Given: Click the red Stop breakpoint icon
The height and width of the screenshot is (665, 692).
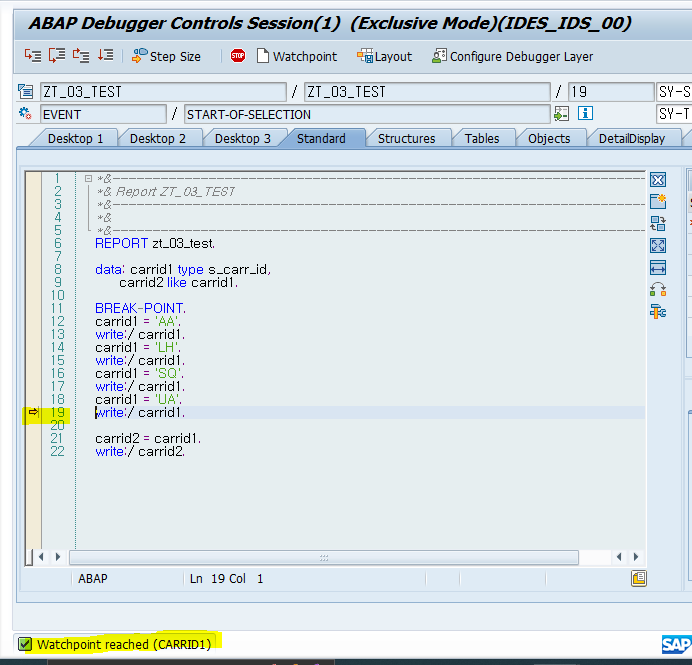Looking at the screenshot, I should click(238, 56).
